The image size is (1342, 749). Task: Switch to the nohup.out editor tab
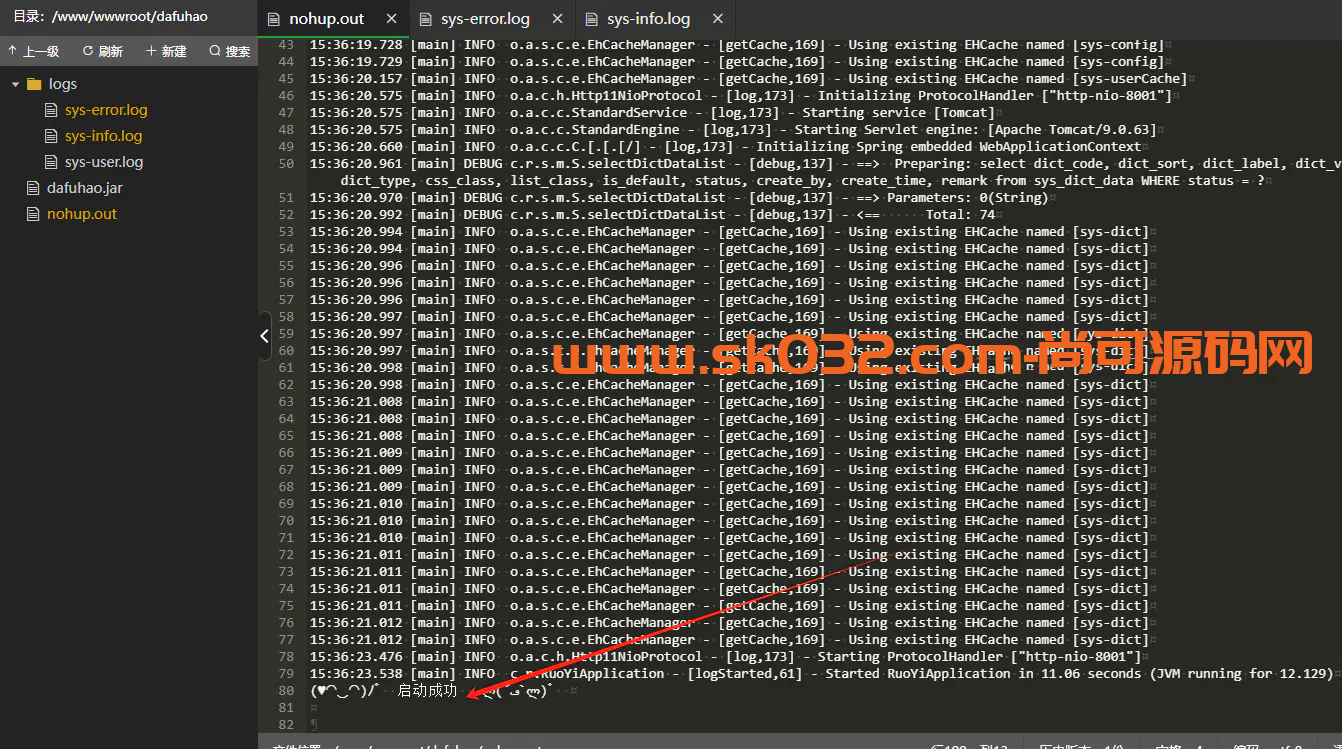pos(326,19)
